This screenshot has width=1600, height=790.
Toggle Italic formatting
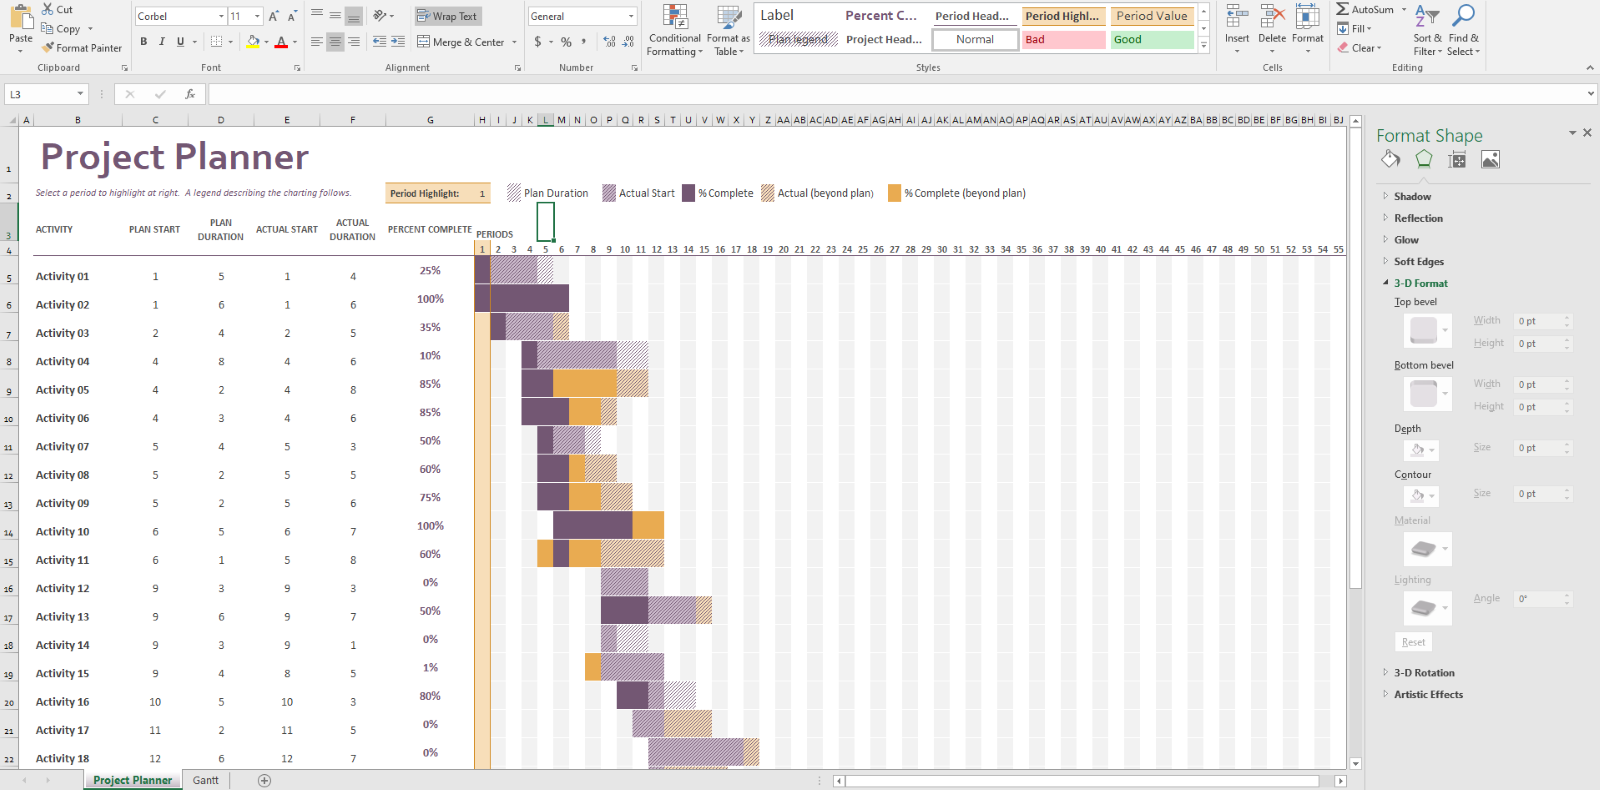162,42
